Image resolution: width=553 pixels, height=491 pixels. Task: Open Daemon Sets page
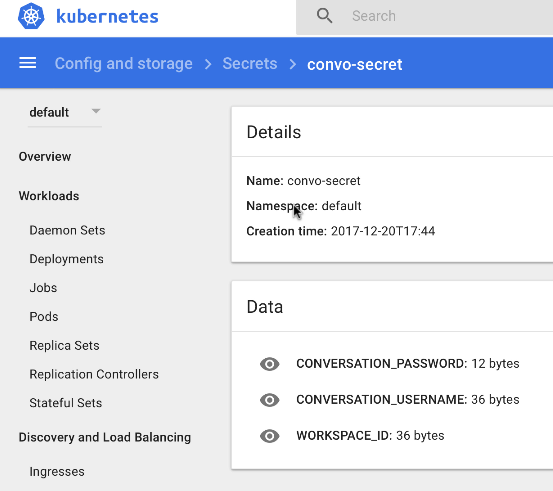point(67,230)
